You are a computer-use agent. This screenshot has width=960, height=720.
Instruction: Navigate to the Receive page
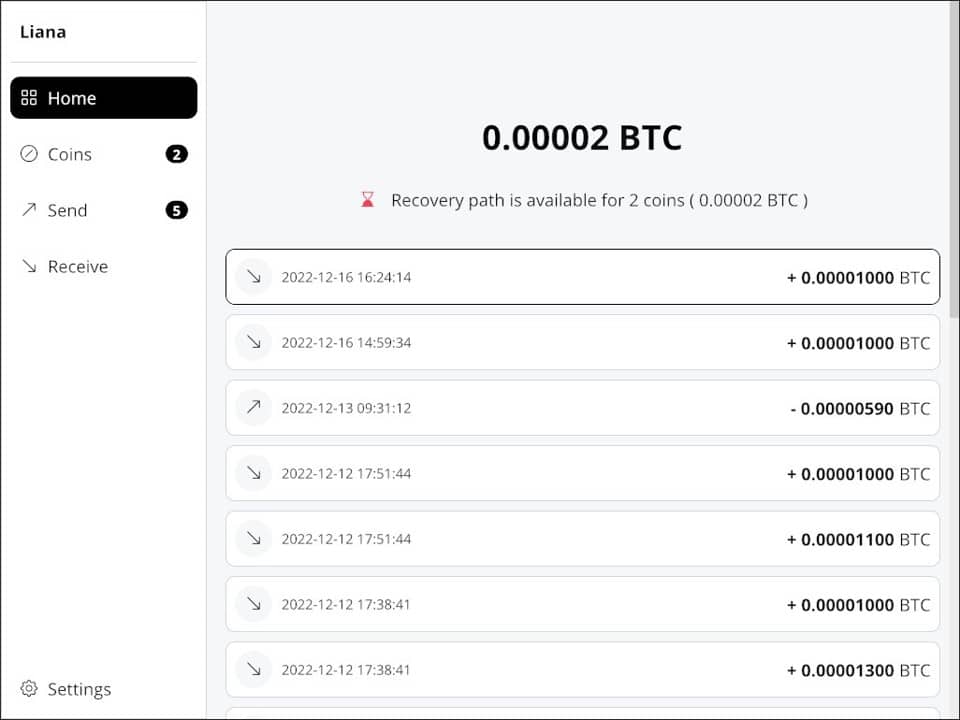point(78,266)
